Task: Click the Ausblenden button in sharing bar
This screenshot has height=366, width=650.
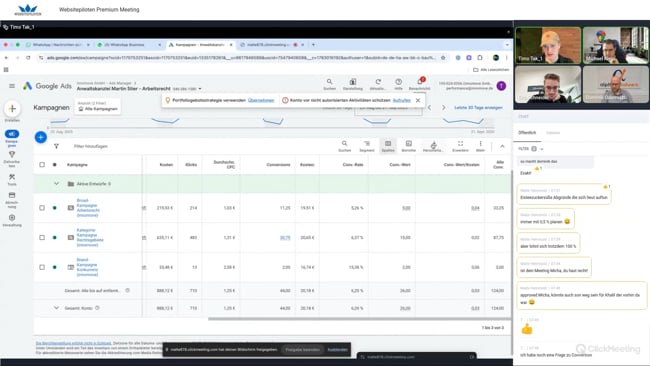Action: click(x=337, y=349)
